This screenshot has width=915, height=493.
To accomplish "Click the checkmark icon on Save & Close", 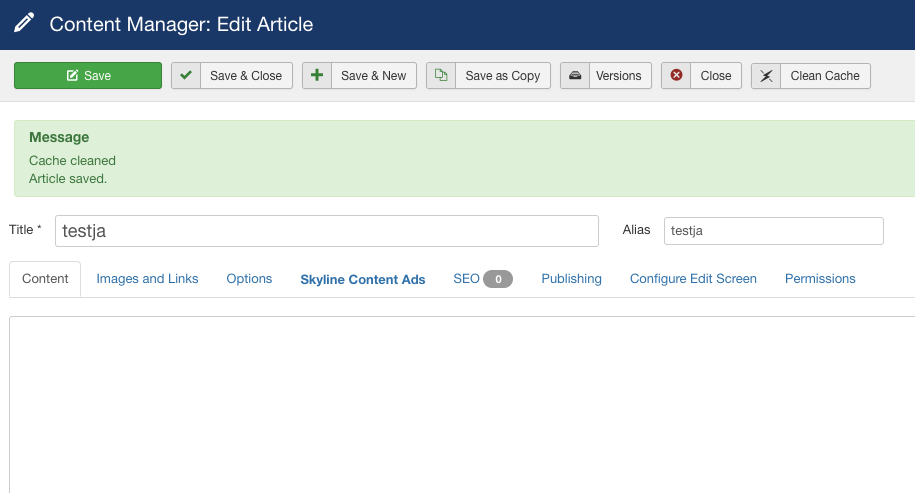I will (x=185, y=76).
